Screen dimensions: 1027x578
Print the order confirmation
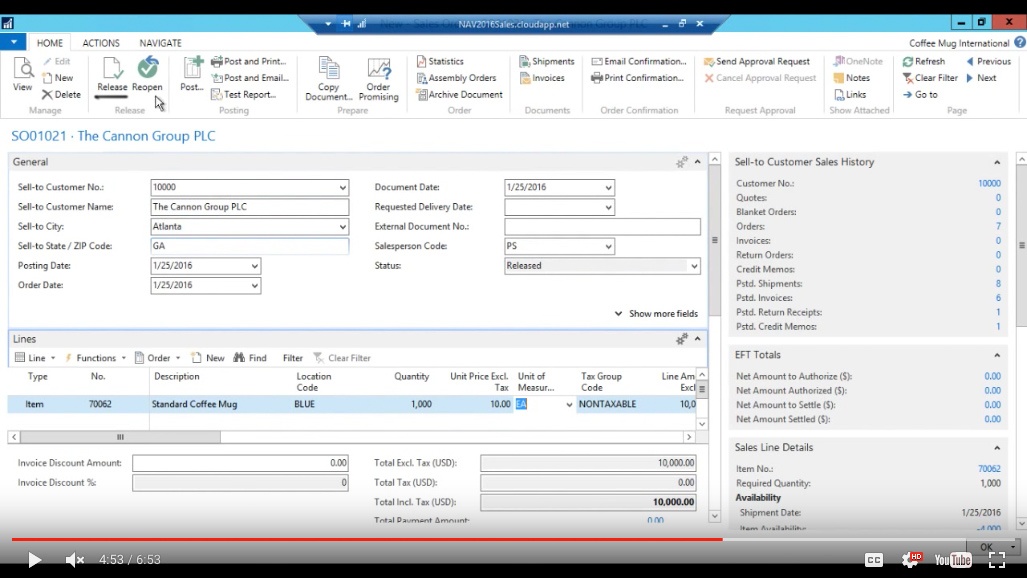point(637,78)
